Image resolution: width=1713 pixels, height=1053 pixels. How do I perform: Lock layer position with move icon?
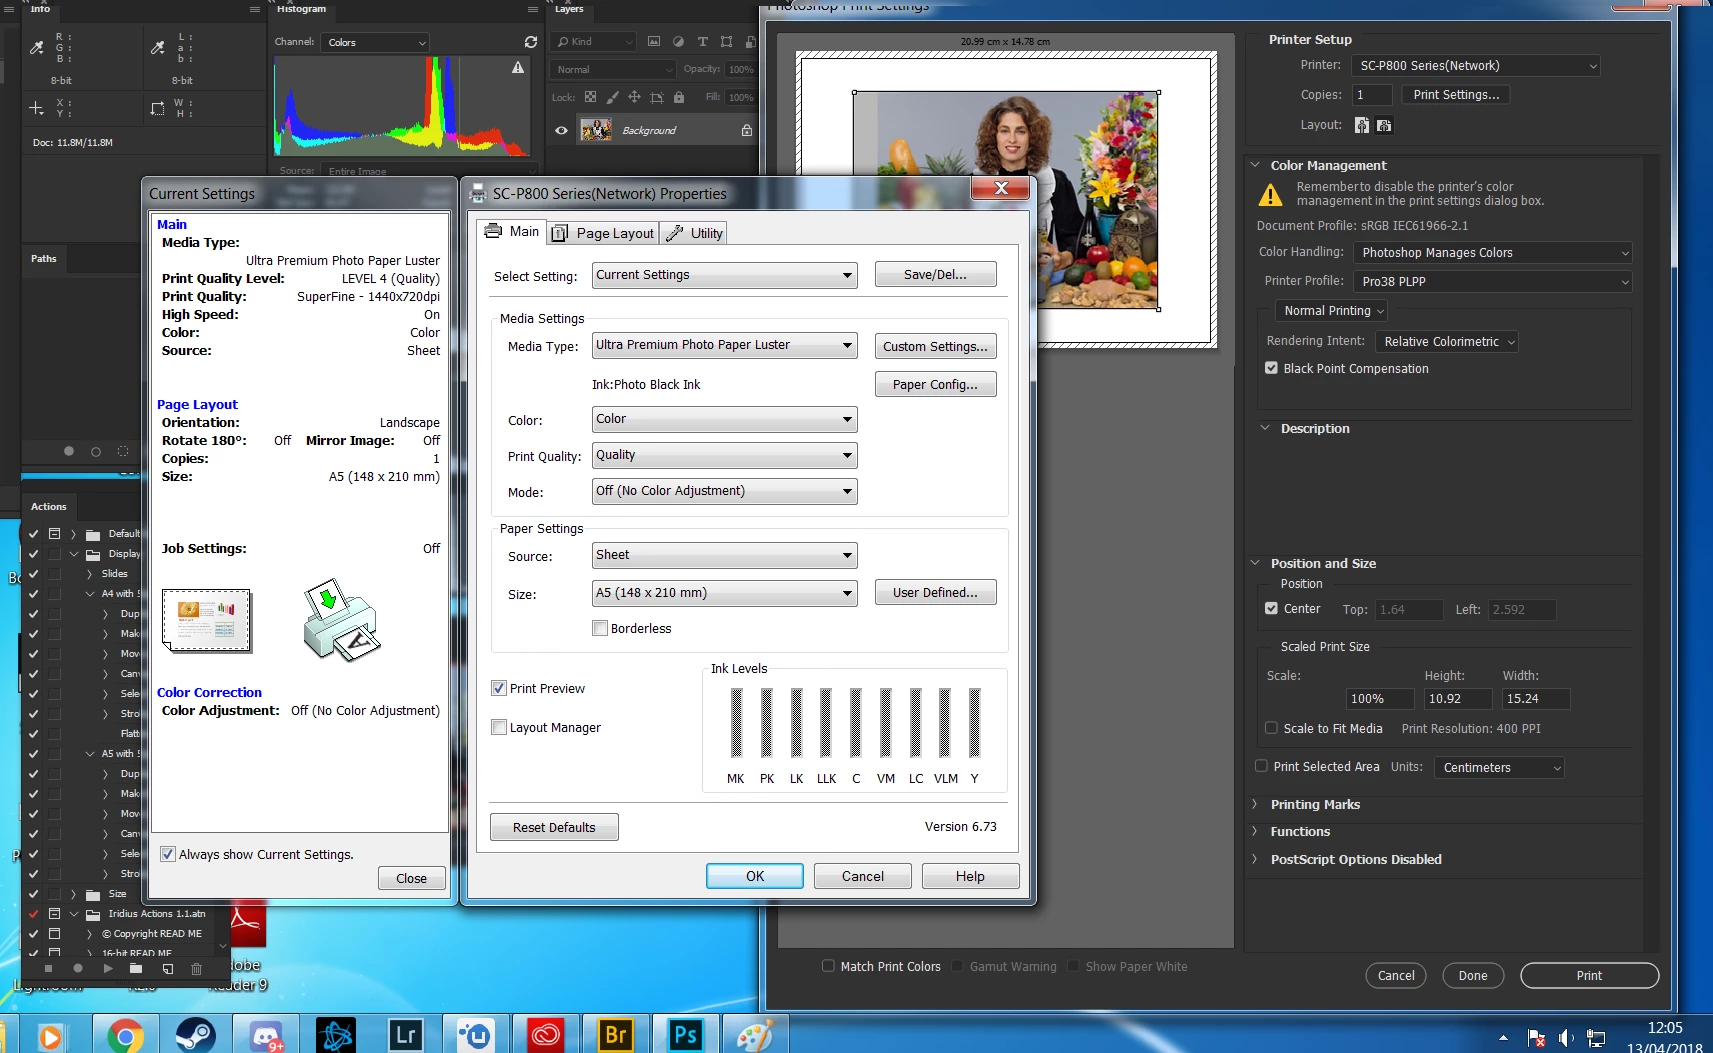pyautogui.click(x=634, y=97)
